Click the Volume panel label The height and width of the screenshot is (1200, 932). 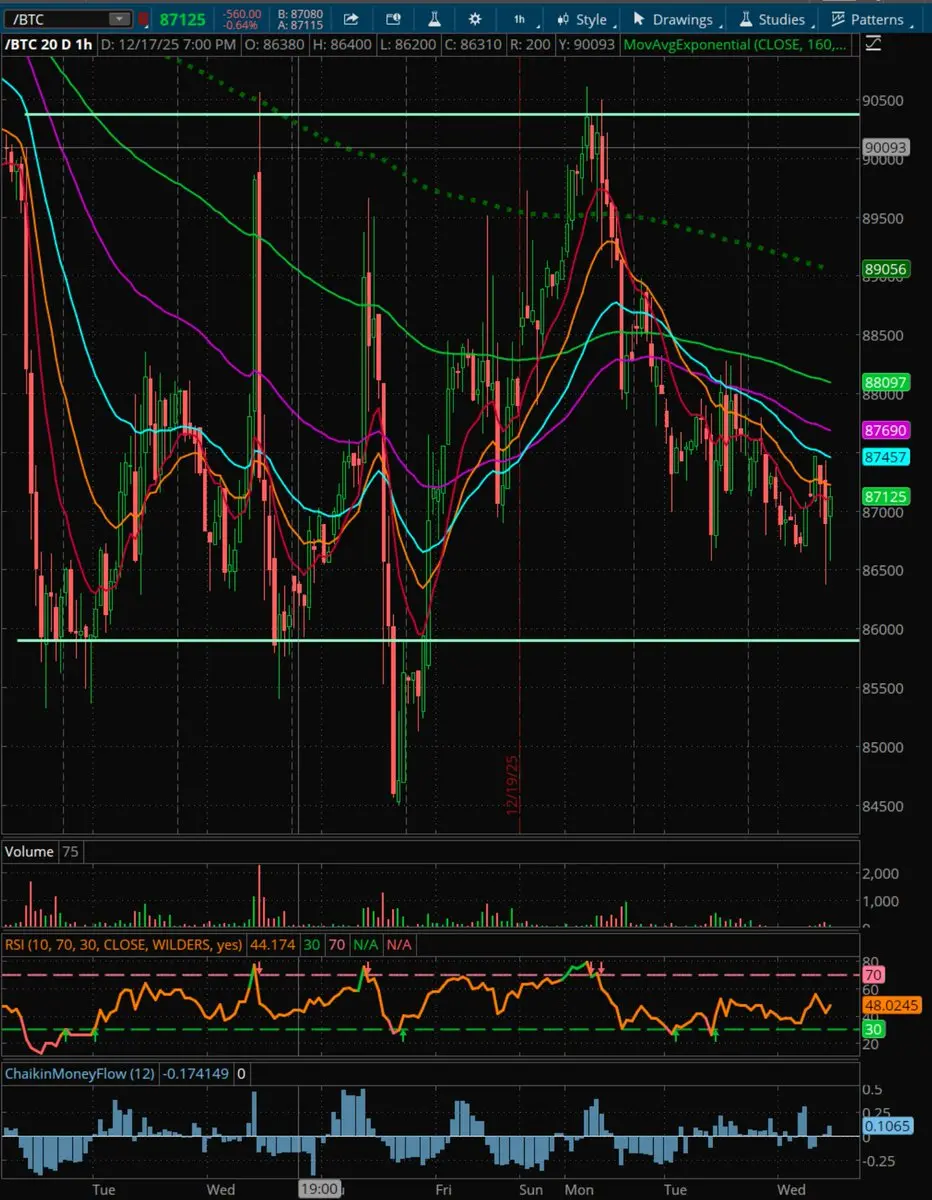(x=30, y=852)
